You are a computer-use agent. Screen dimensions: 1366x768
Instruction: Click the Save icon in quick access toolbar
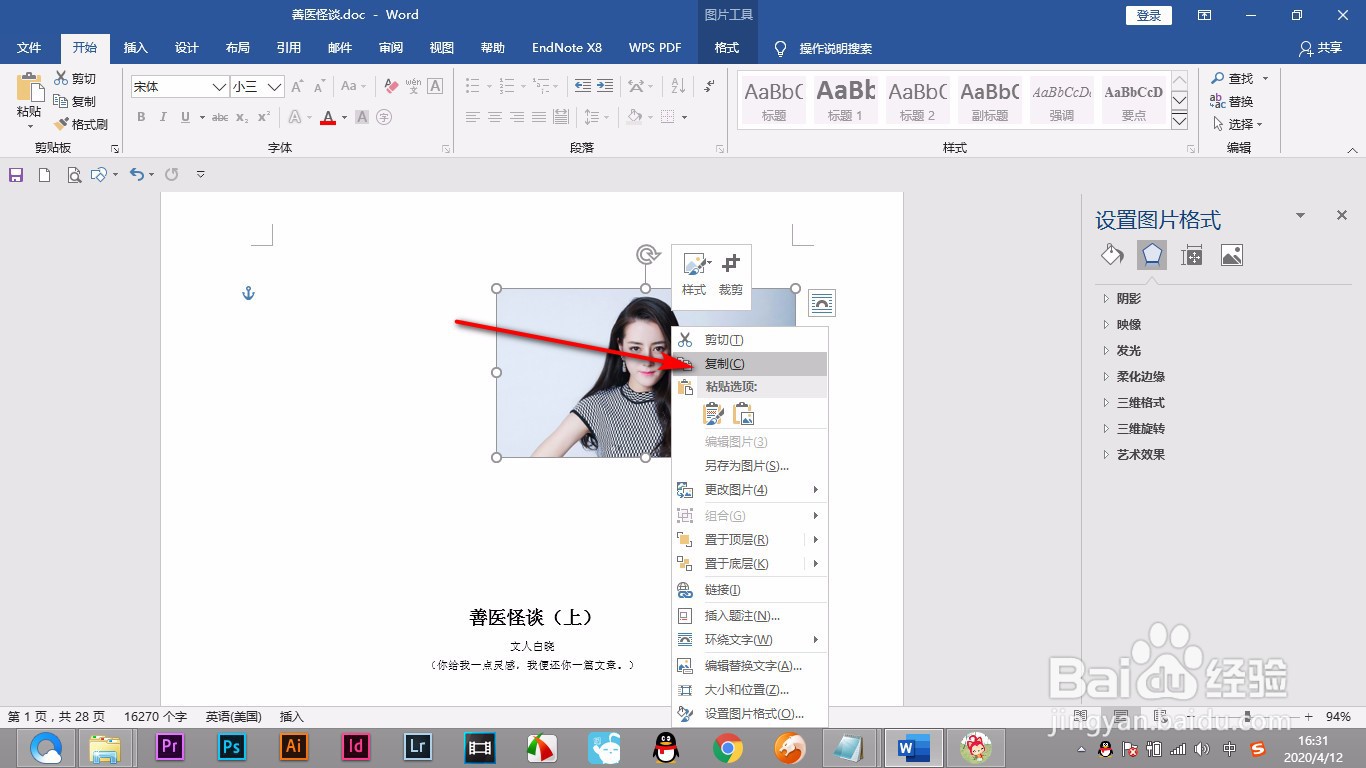[16, 174]
